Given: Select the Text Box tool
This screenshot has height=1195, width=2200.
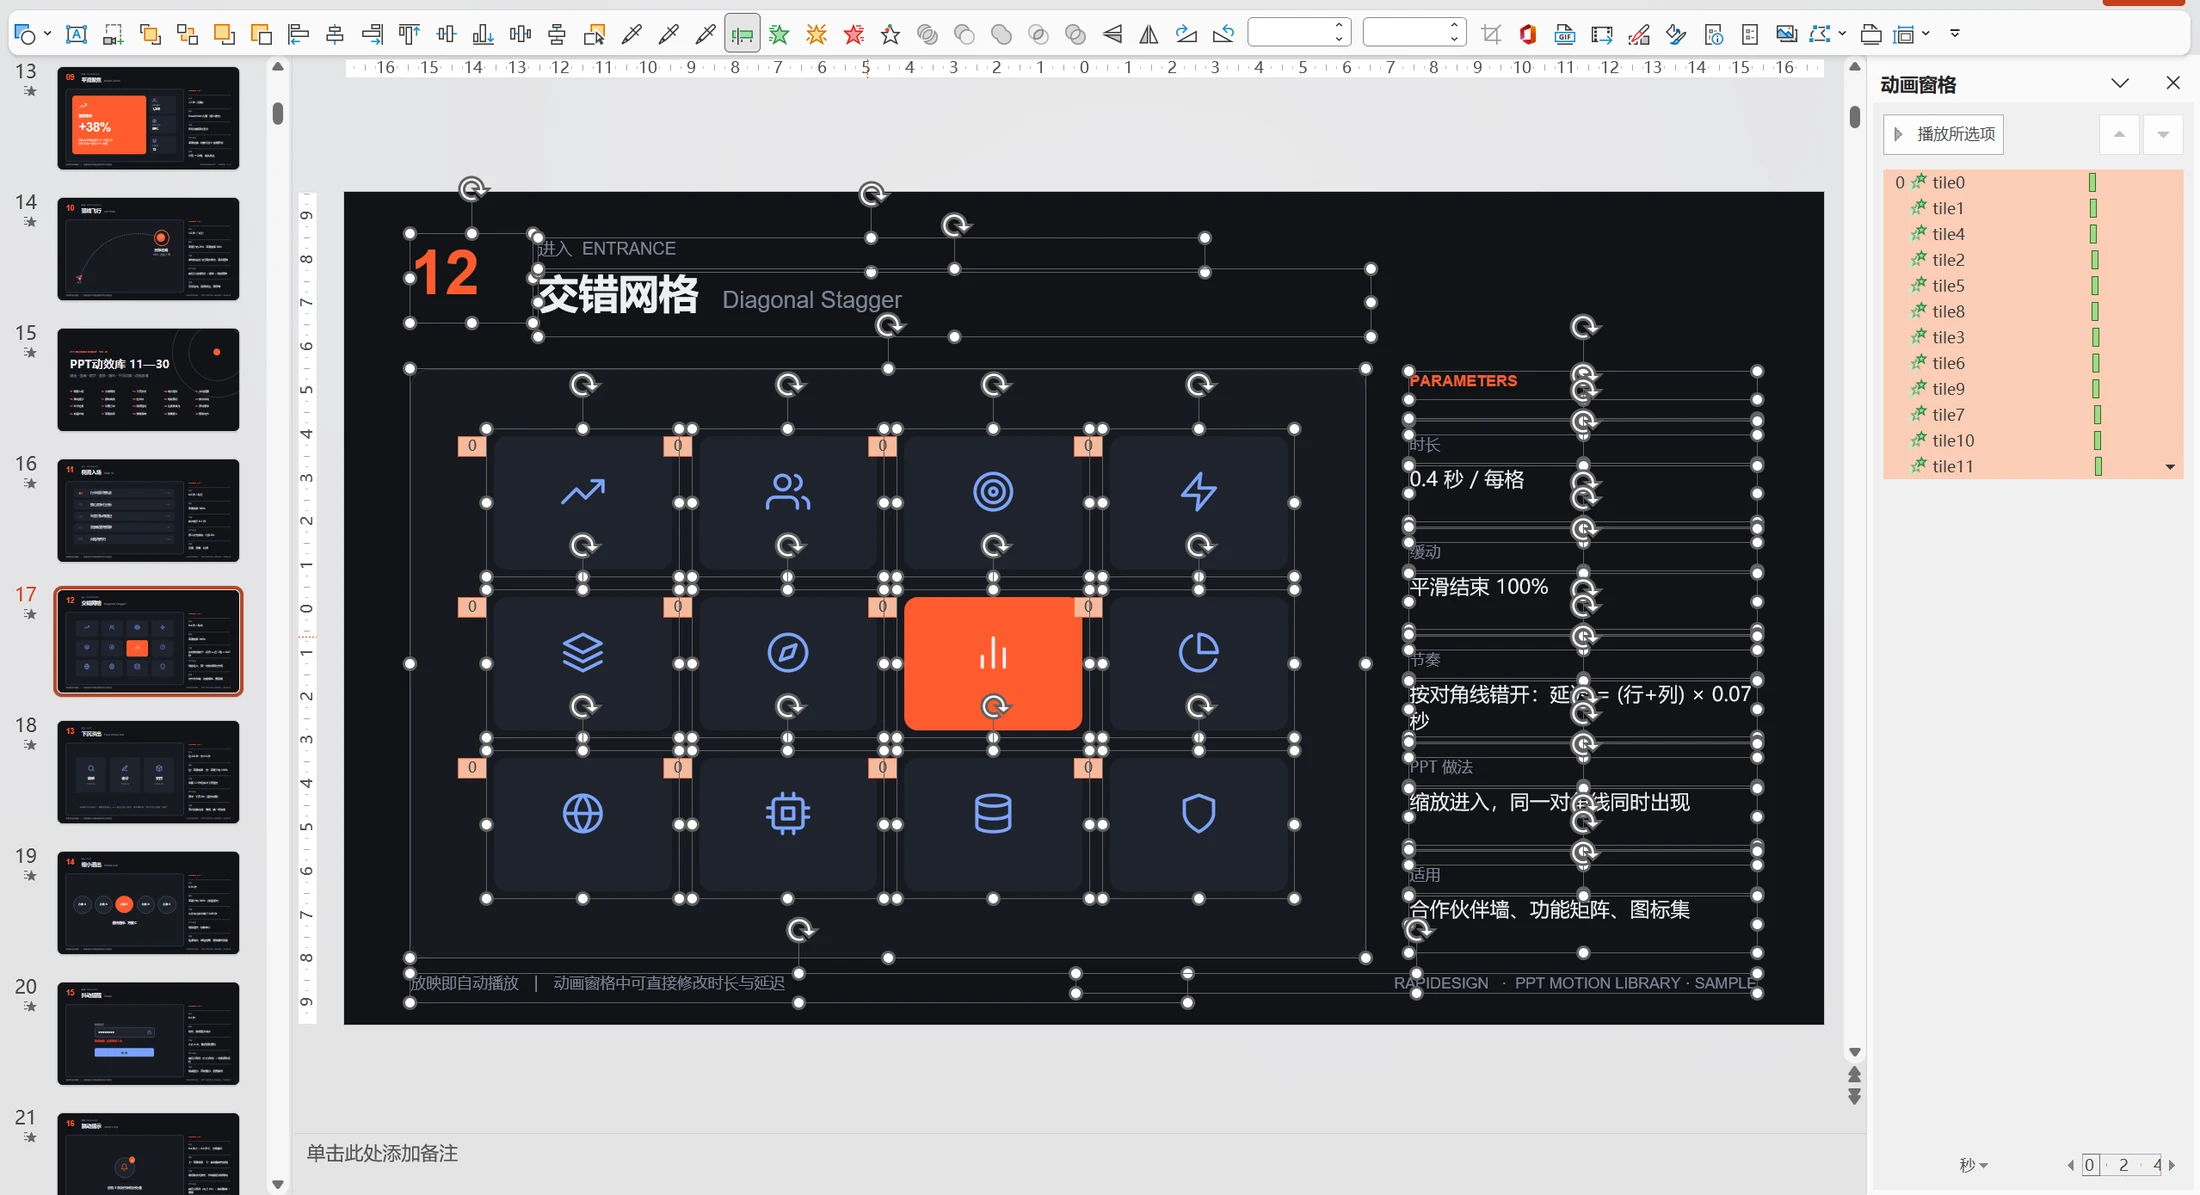Looking at the screenshot, I should 76,35.
